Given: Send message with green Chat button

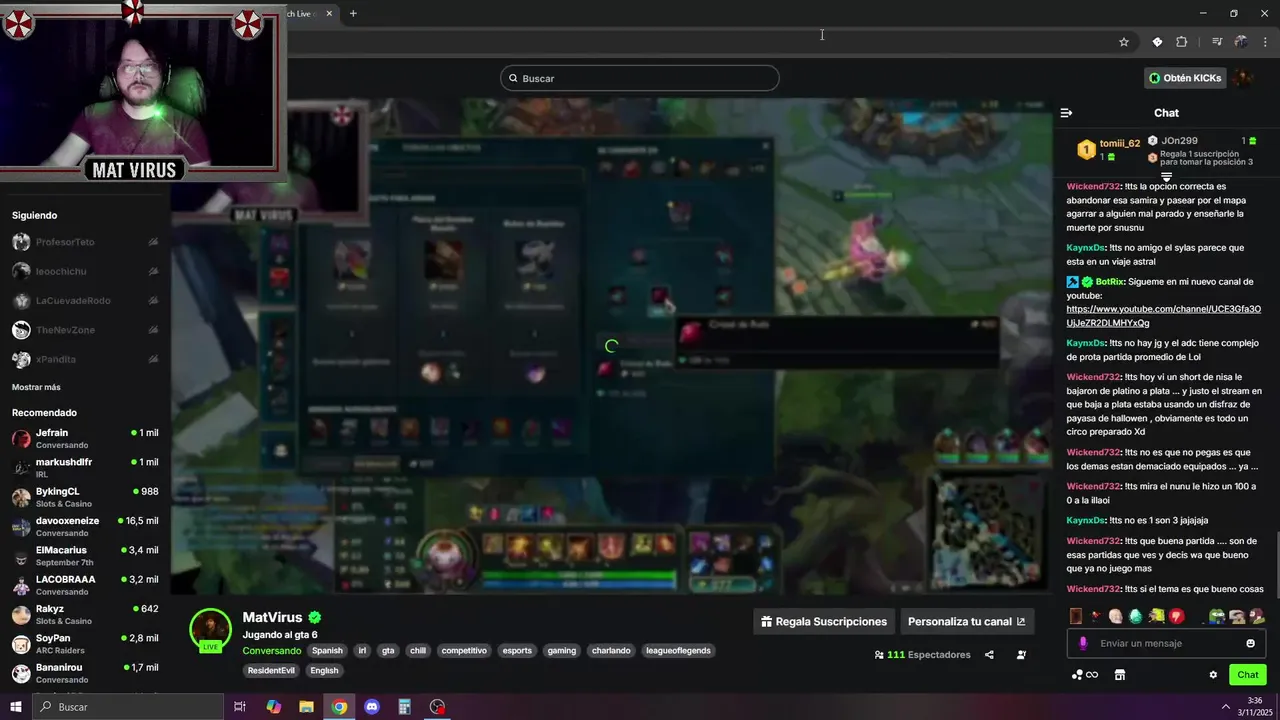Looking at the screenshot, I should (1248, 675).
